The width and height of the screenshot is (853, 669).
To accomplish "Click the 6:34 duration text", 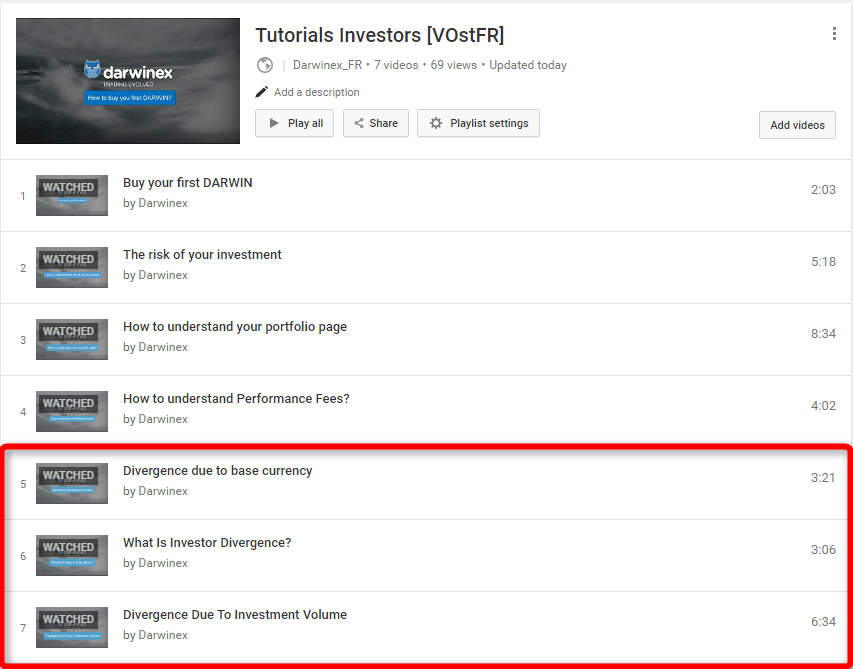I will (x=823, y=622).
